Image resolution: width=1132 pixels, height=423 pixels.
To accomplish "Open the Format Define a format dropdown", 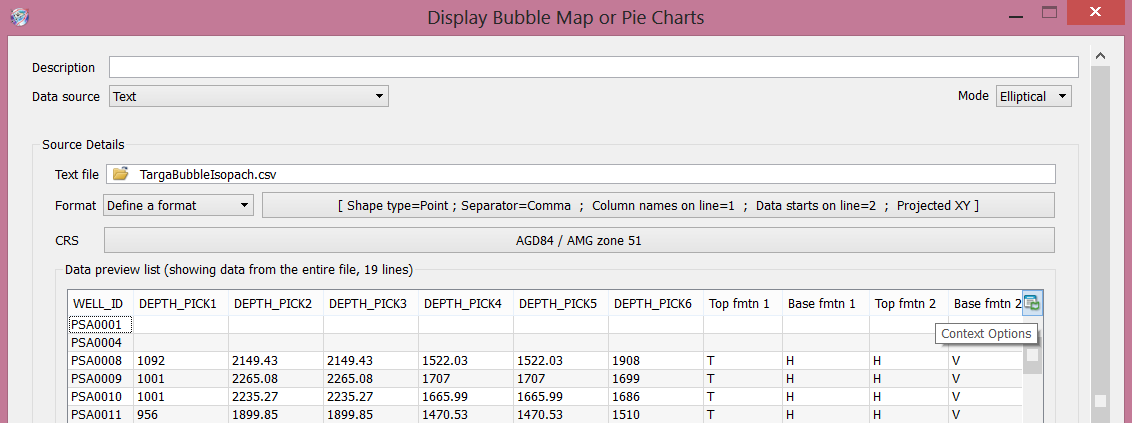I will point(179,206).
